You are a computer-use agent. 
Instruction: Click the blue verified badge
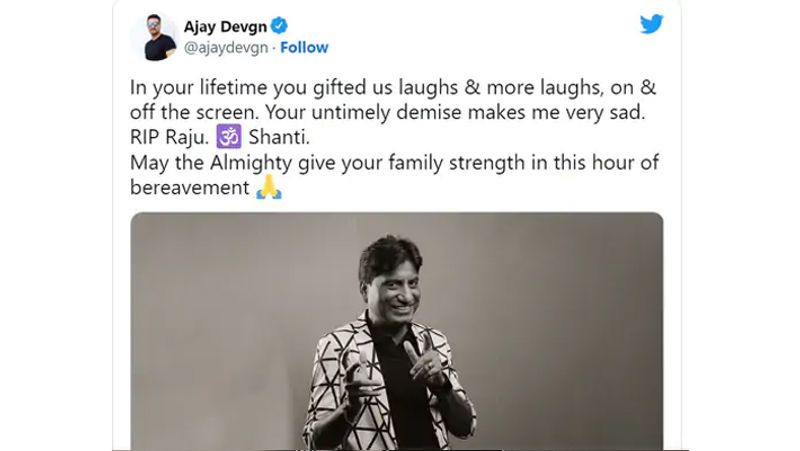point(279,26)
